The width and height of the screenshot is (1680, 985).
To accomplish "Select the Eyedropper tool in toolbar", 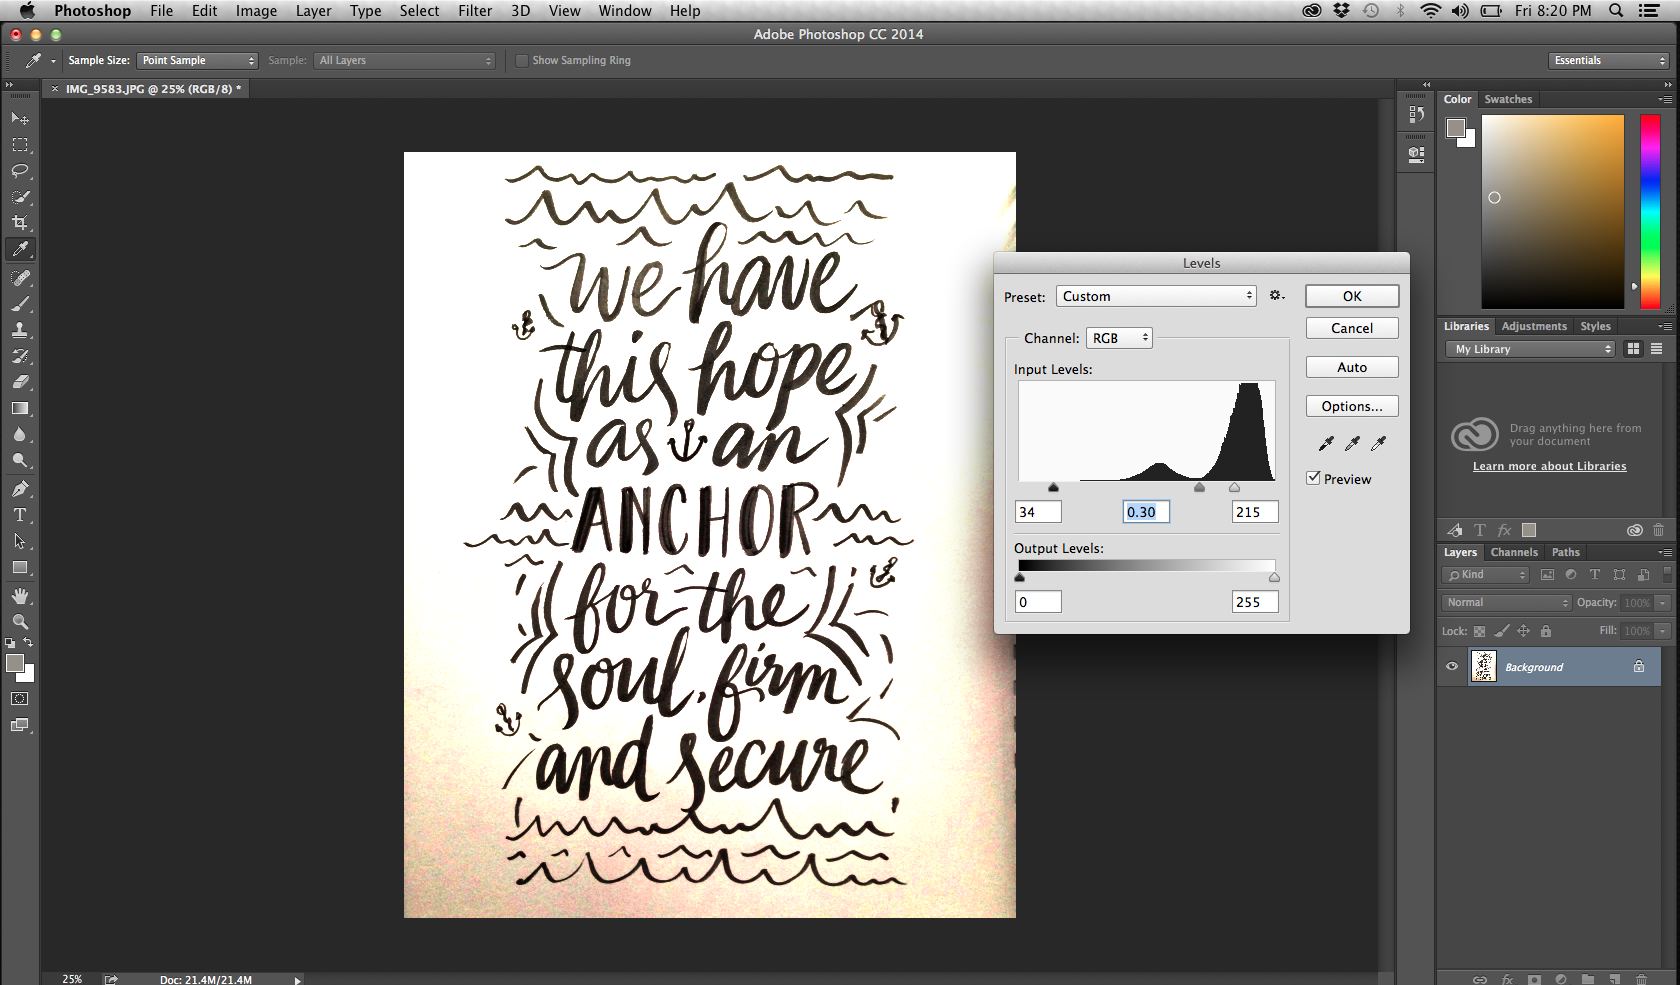I will [x=20, y=249].
